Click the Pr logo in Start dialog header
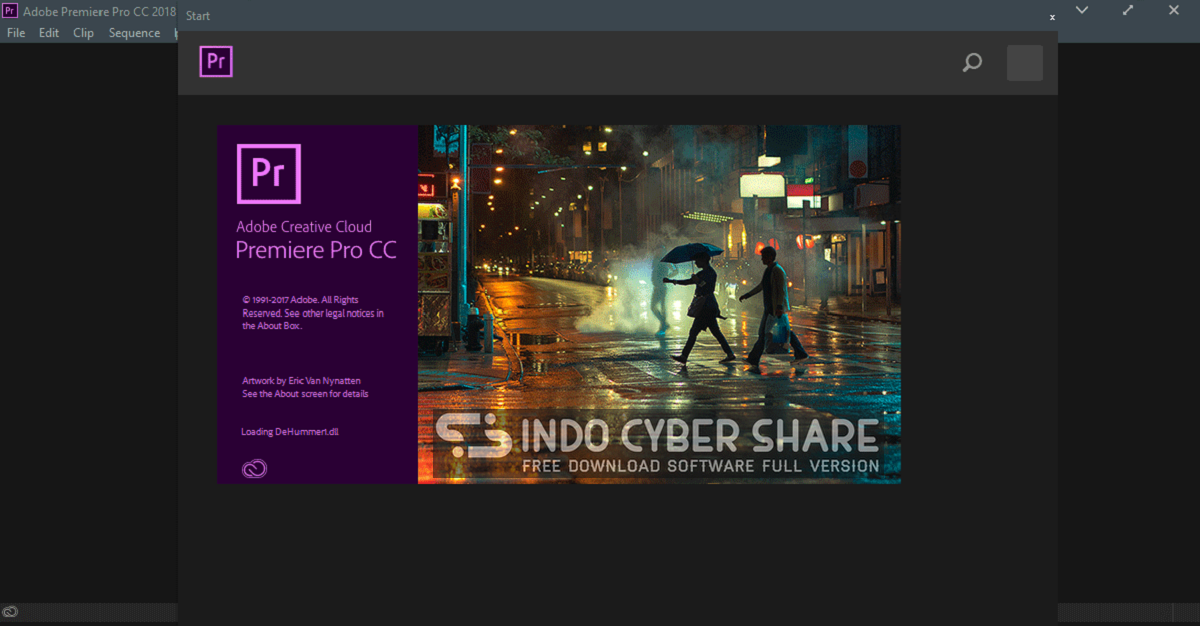1200x626 pixels. pos(216,62)
